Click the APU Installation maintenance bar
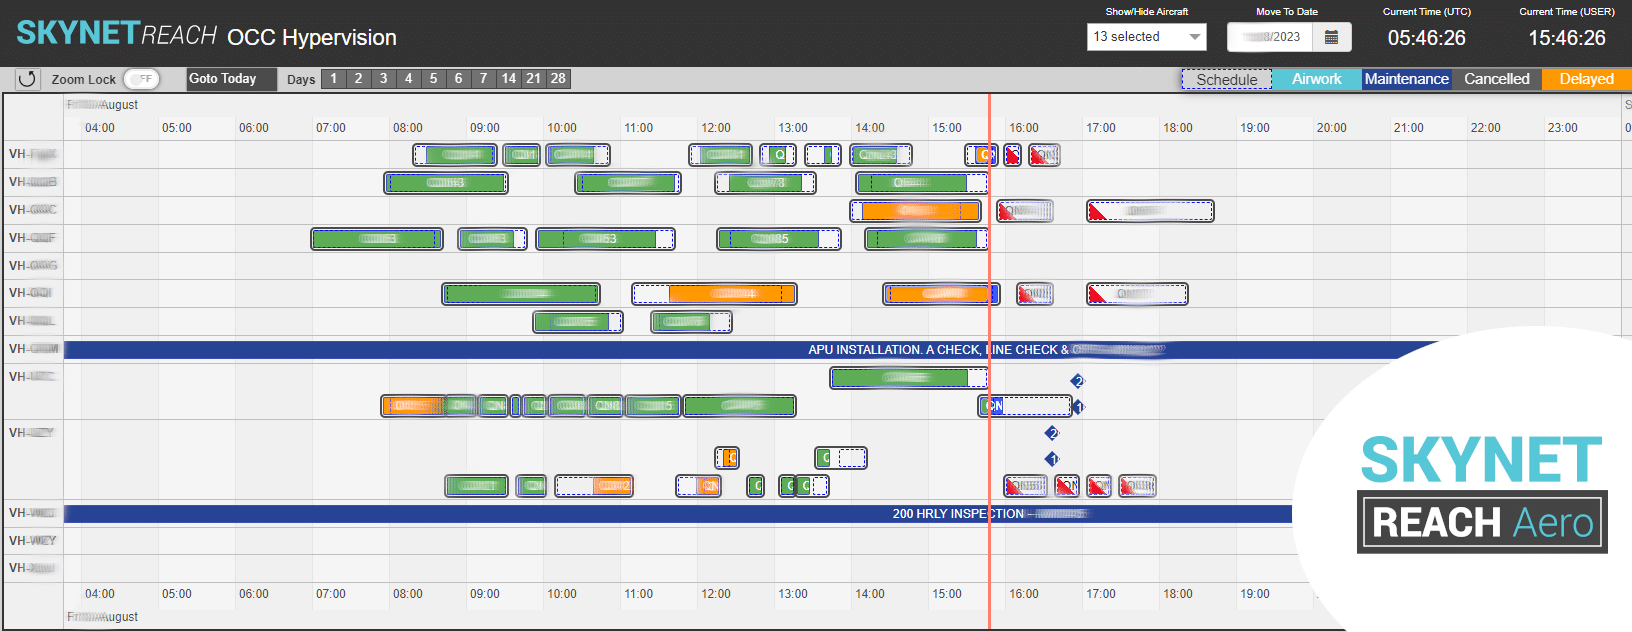This screenshot has width=1632, height=632. (700, 350)
